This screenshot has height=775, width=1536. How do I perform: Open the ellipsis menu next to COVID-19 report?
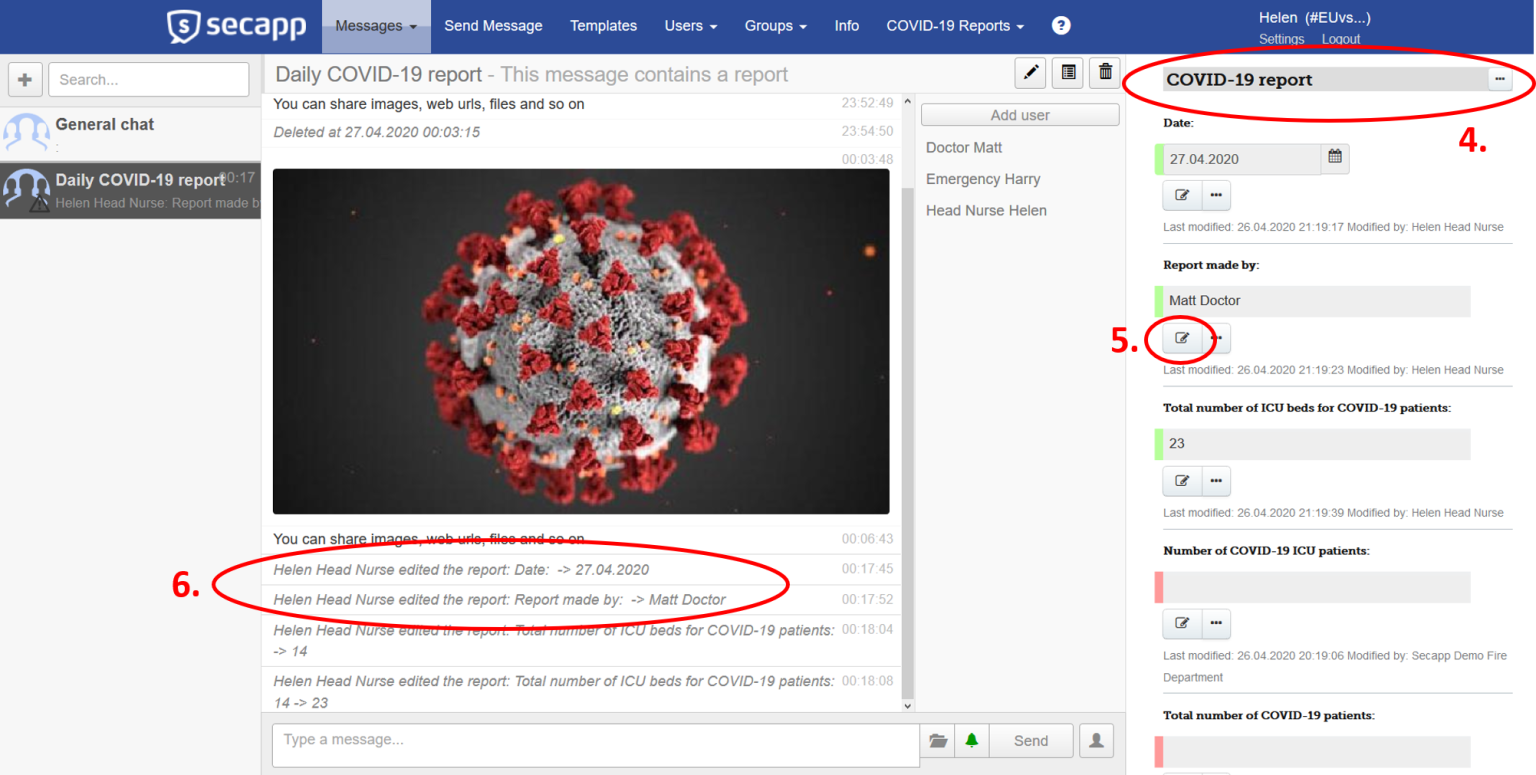[x=1499, y=79]
